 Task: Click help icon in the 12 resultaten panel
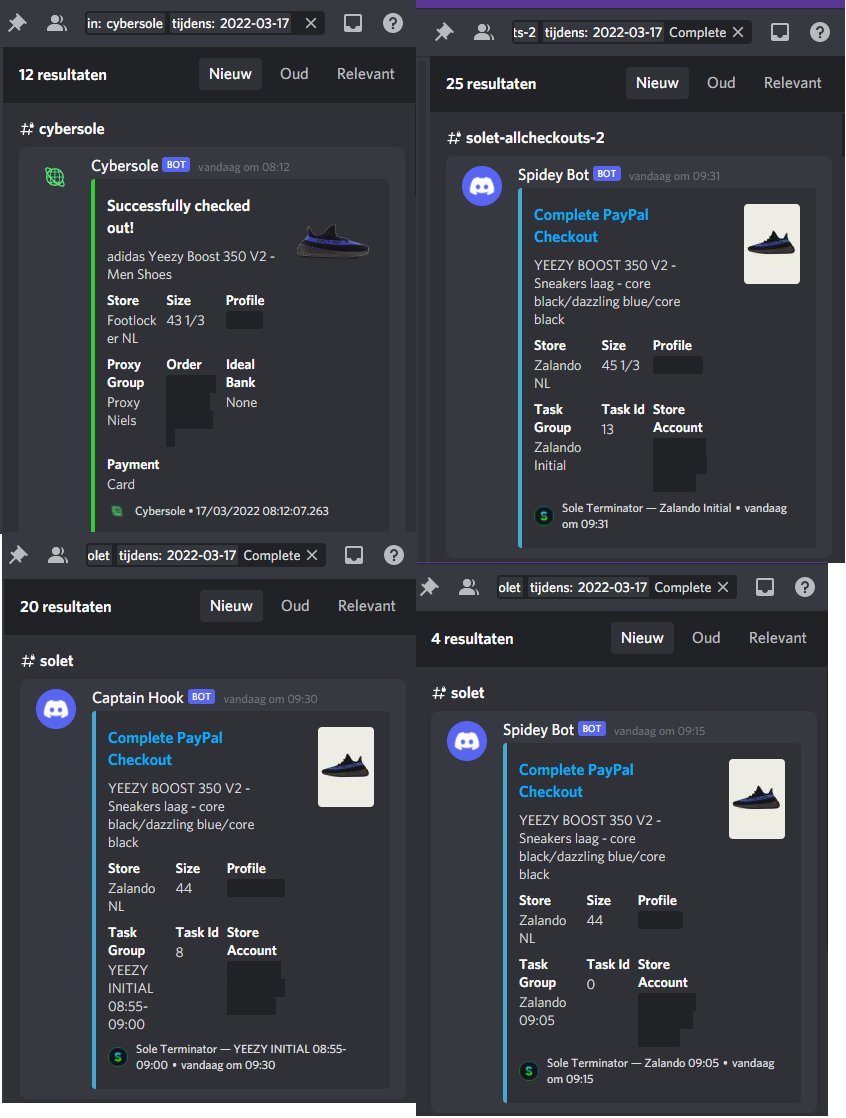(393, 24)
